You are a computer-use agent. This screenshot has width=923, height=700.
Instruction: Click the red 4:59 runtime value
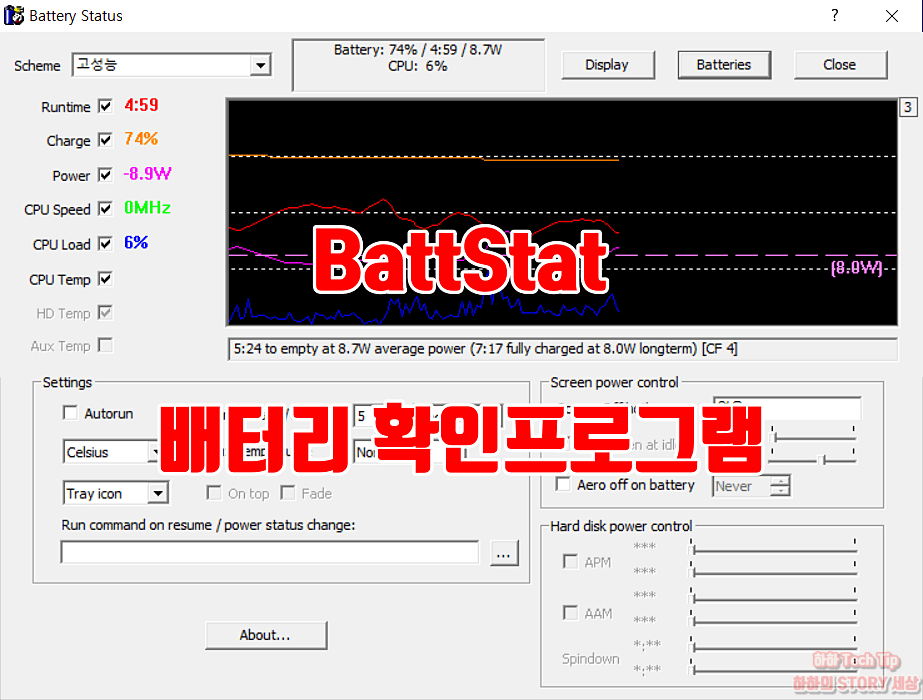(141, 105)
